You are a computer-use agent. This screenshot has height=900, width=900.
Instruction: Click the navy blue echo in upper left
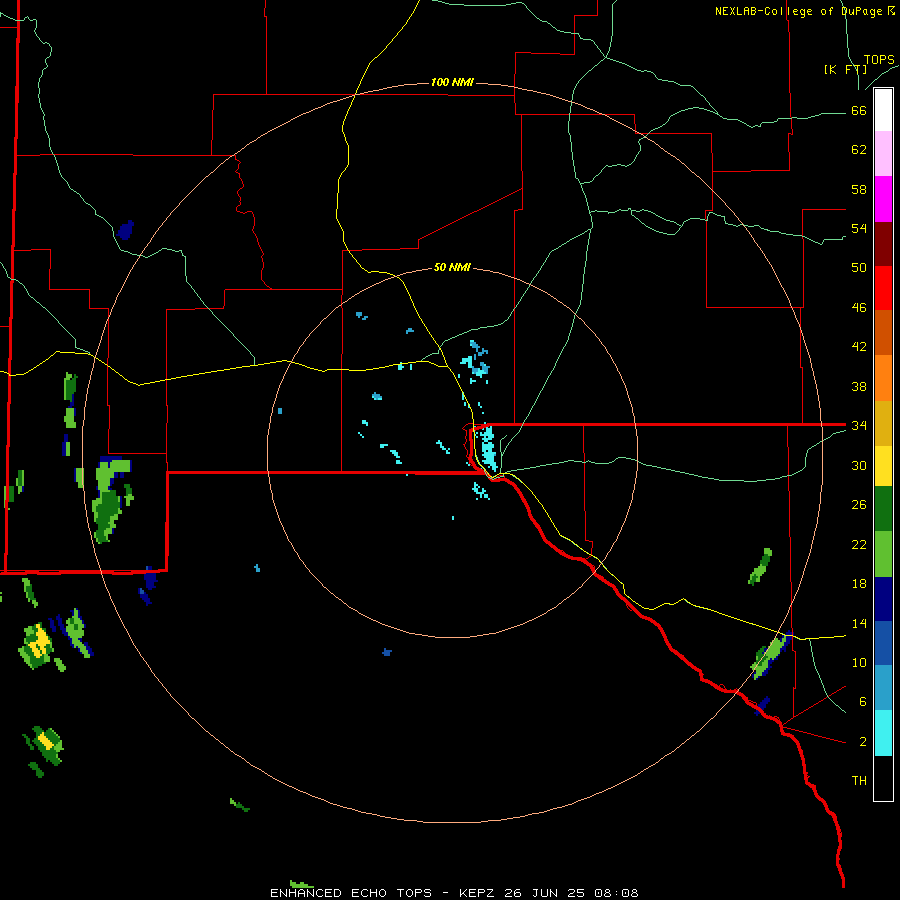tap(125, 230)
